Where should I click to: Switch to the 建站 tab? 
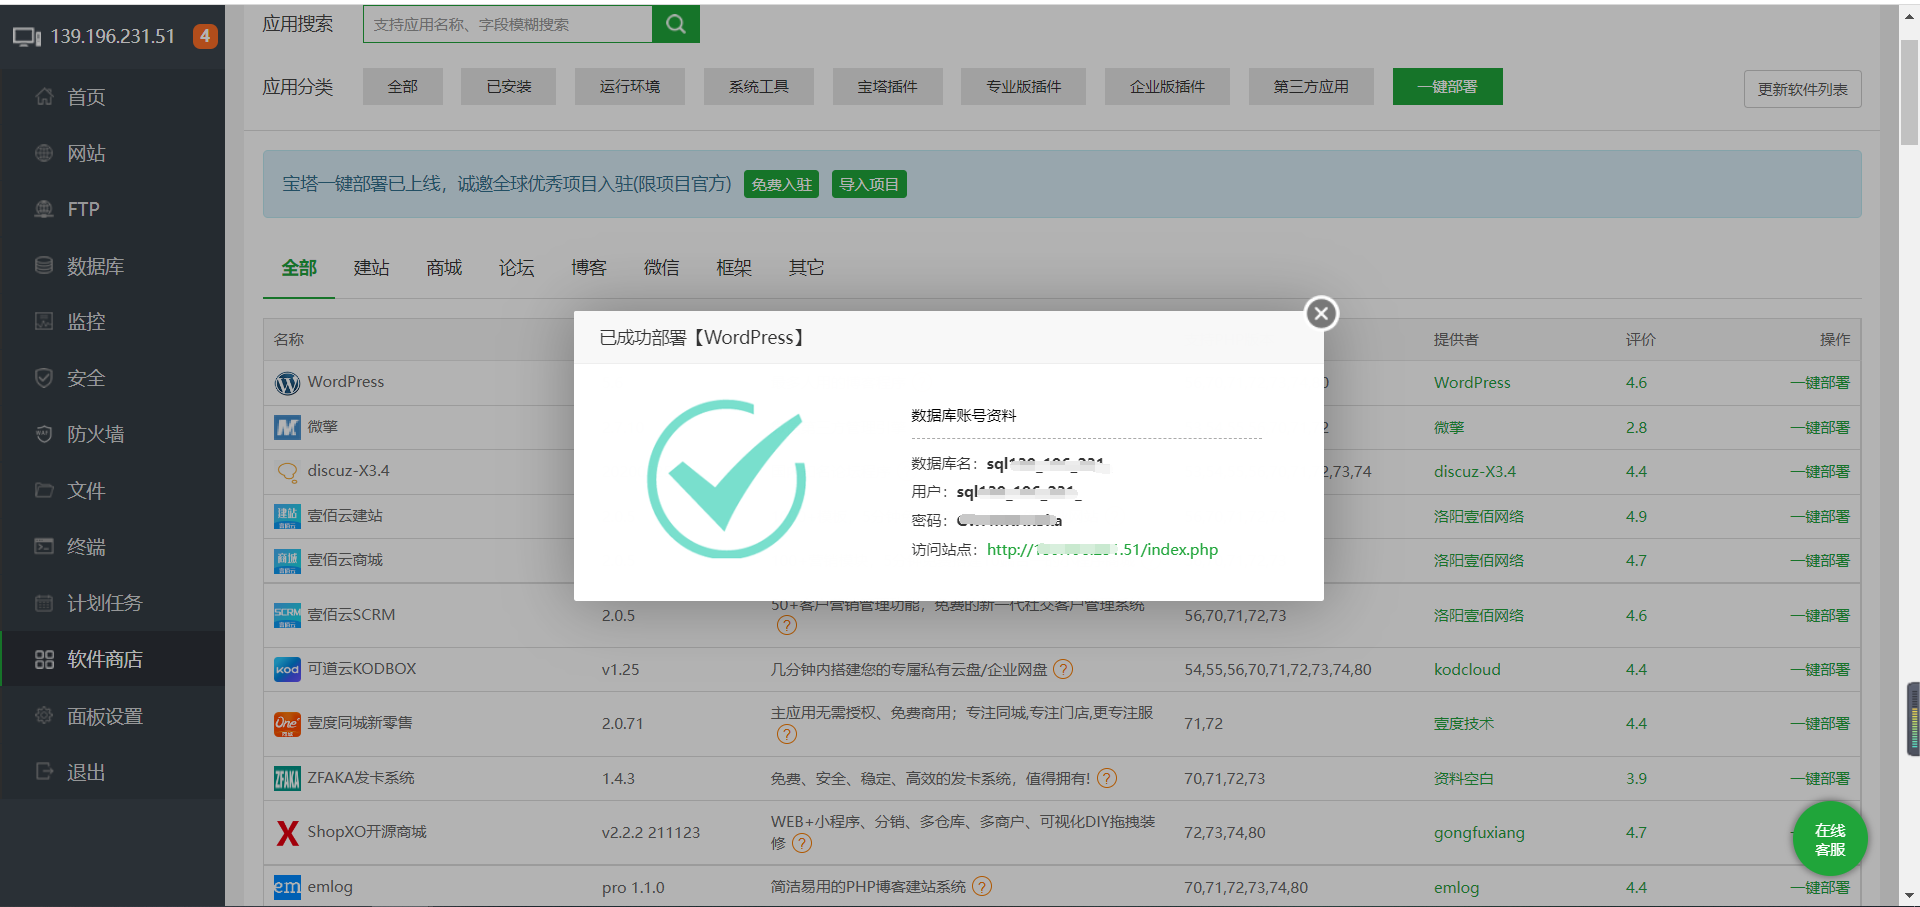point(372,268)
